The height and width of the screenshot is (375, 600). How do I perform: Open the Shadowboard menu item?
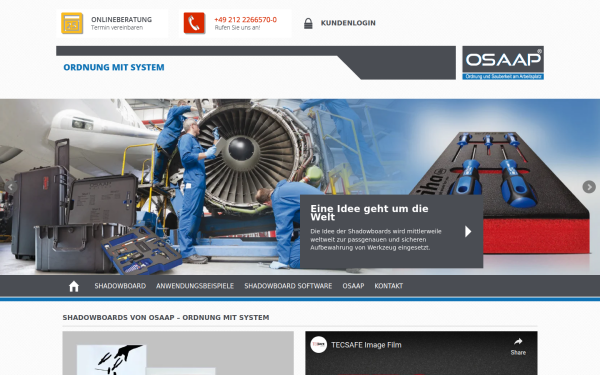120,286
